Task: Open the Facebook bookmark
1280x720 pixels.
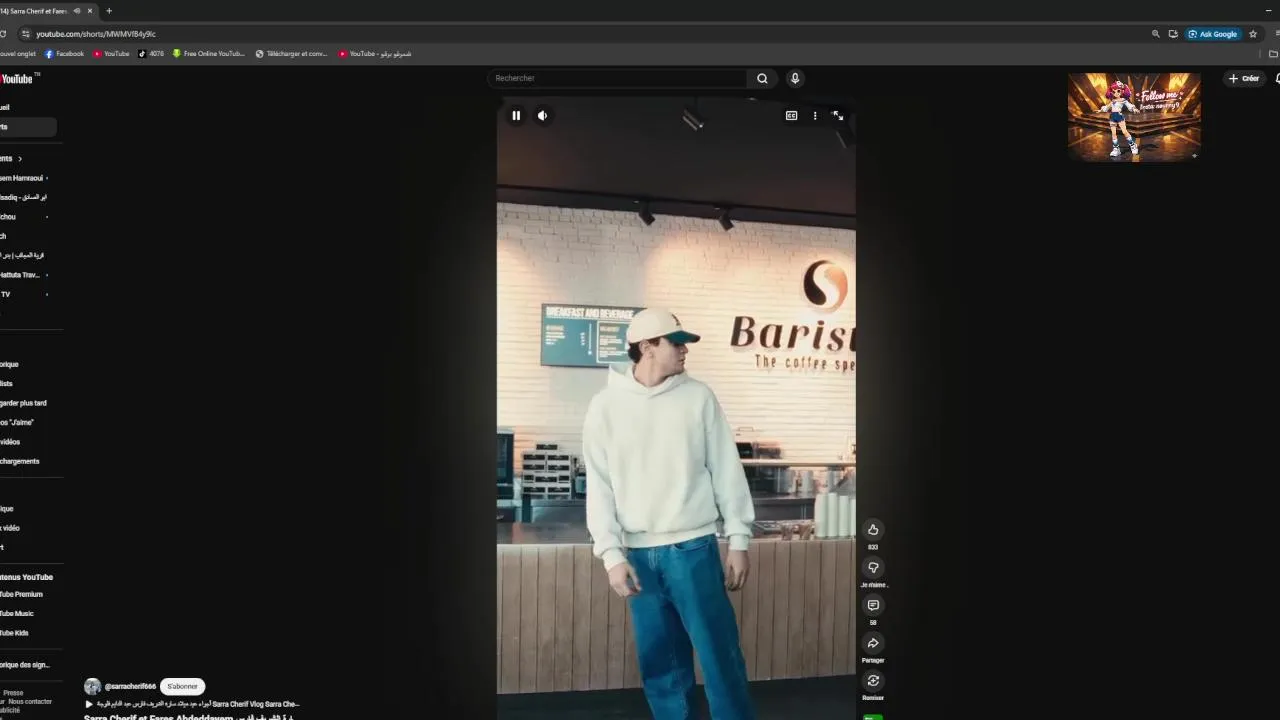Action: click(64, 54)
